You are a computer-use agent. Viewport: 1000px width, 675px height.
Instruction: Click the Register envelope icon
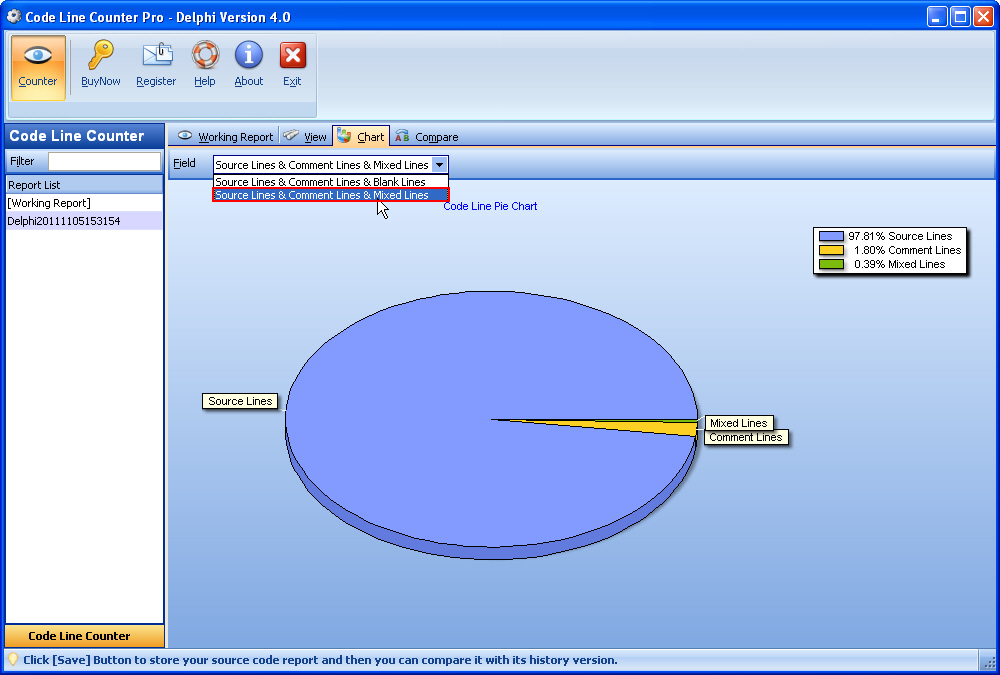(156, 56)
